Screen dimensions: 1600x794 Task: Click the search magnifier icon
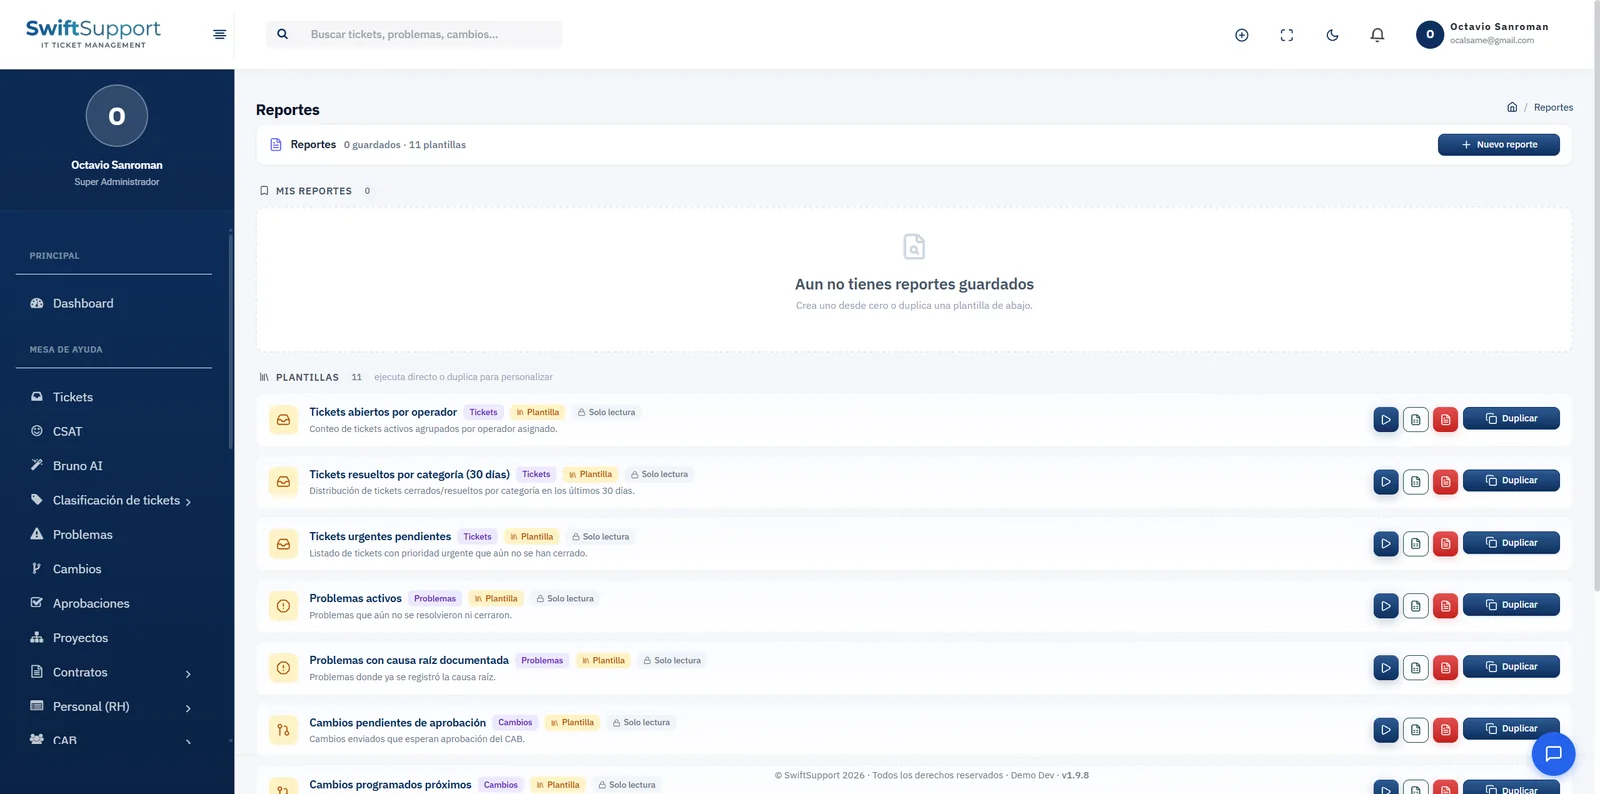coord(283,34)
